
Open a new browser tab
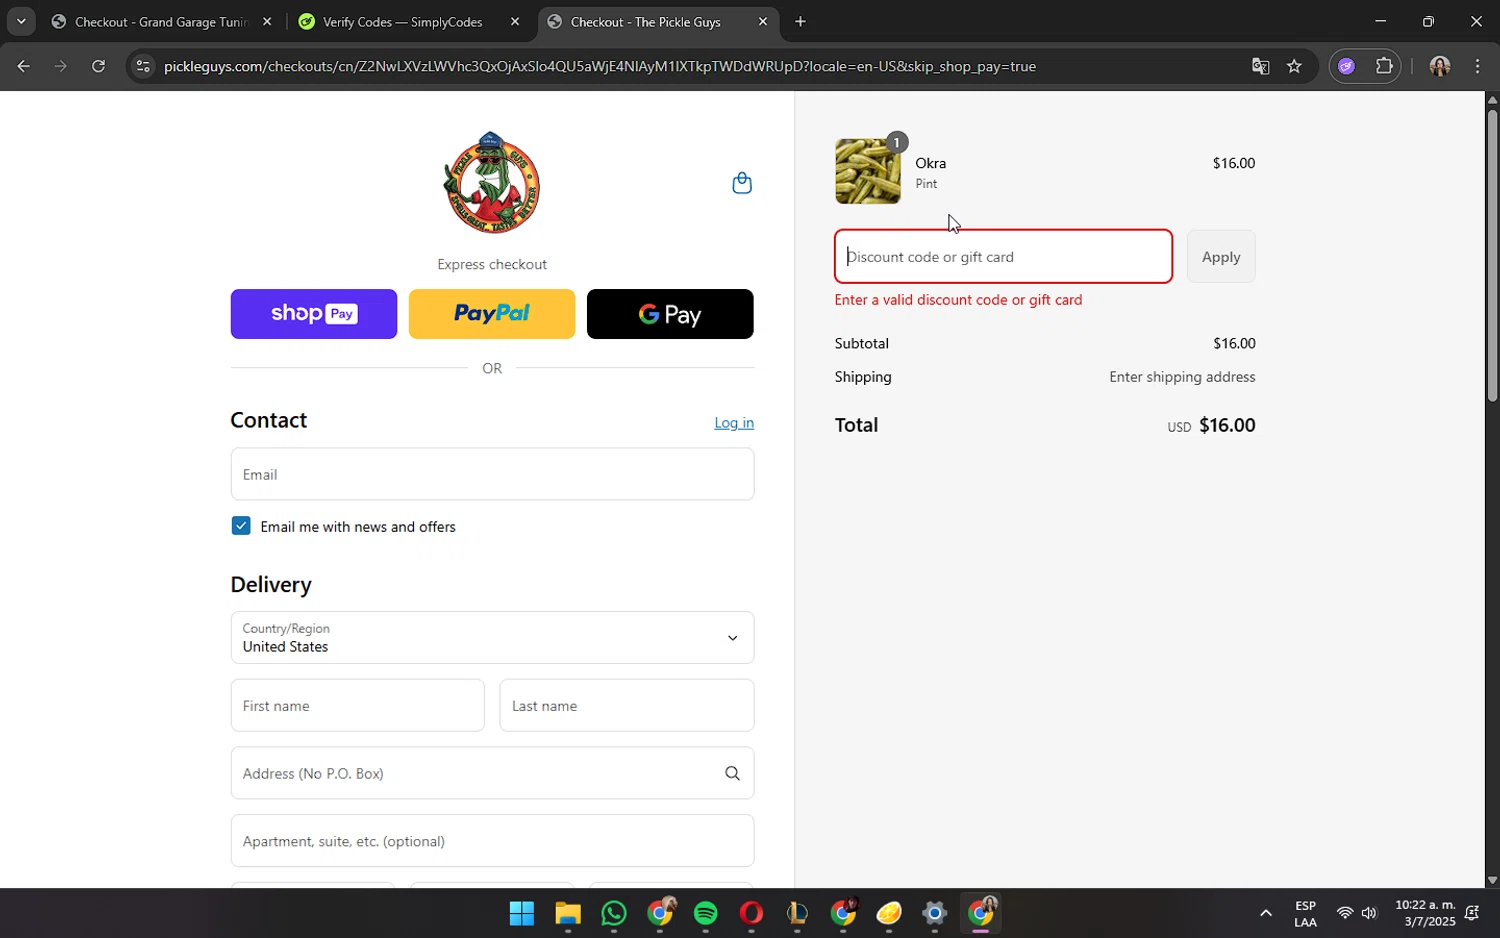[800, 21]
